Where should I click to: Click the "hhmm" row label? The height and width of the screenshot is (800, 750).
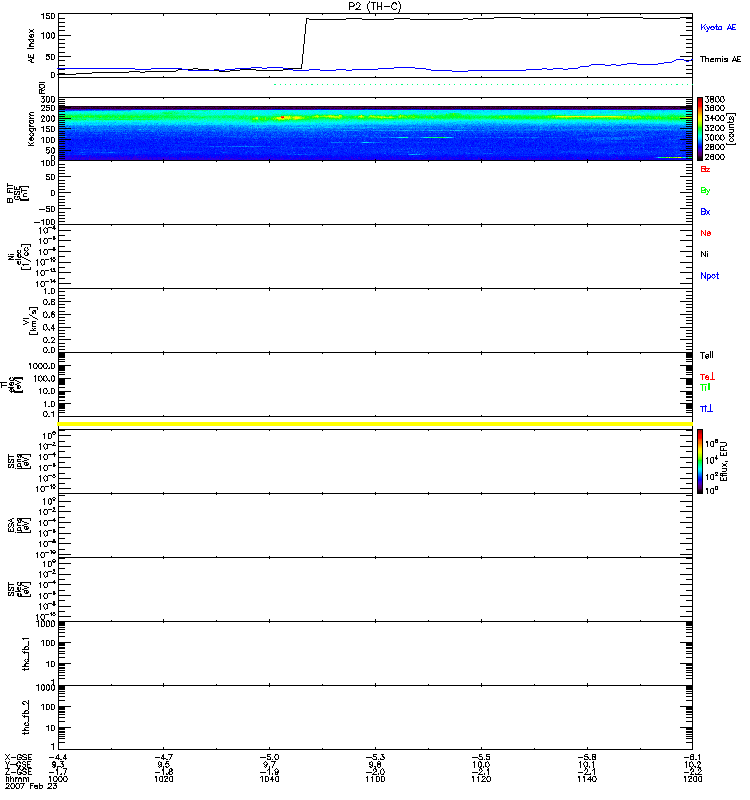(x=17, y=779)
